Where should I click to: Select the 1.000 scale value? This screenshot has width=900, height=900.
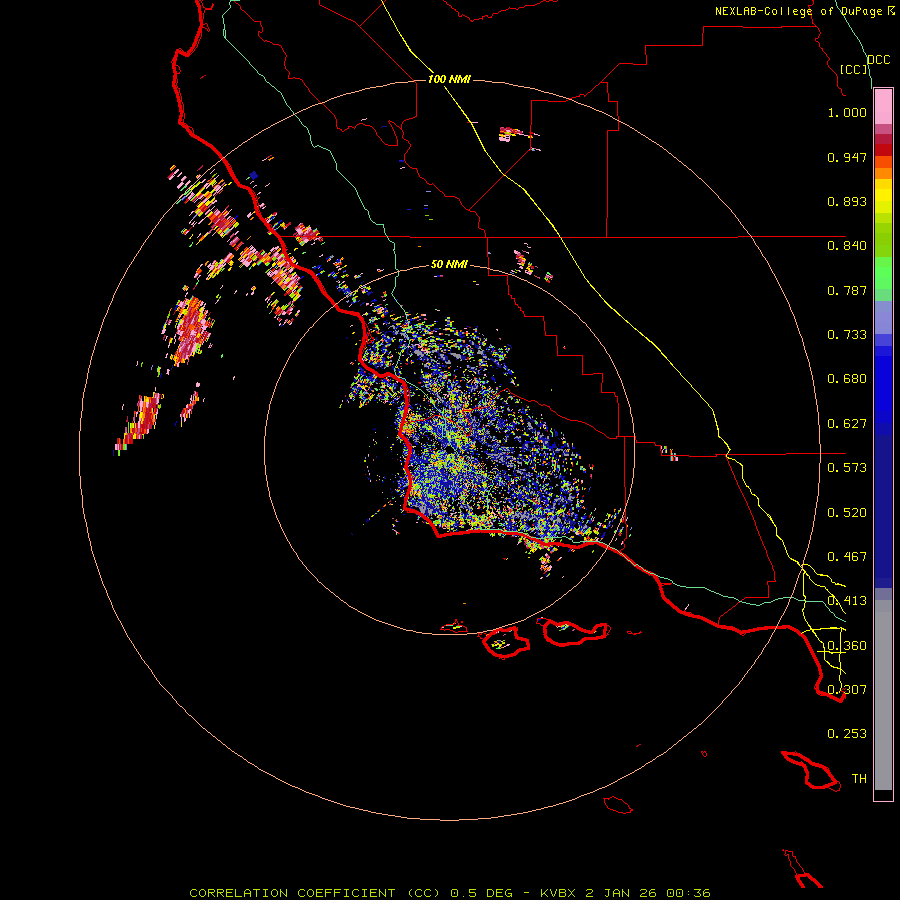coord(847,112)
